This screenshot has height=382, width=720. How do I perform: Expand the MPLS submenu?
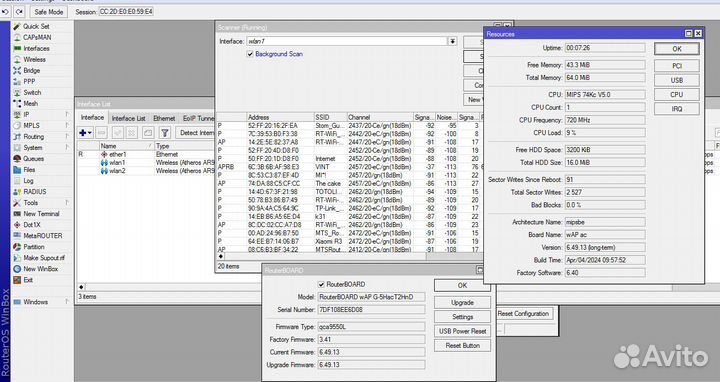[67, 126]
